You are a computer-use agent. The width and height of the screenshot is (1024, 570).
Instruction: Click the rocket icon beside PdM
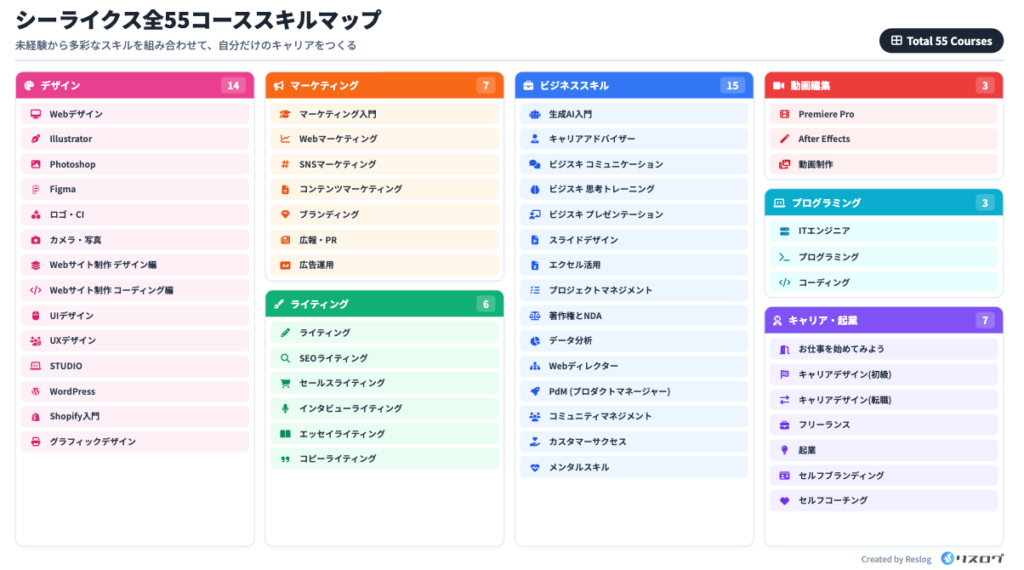coord(535,391)
